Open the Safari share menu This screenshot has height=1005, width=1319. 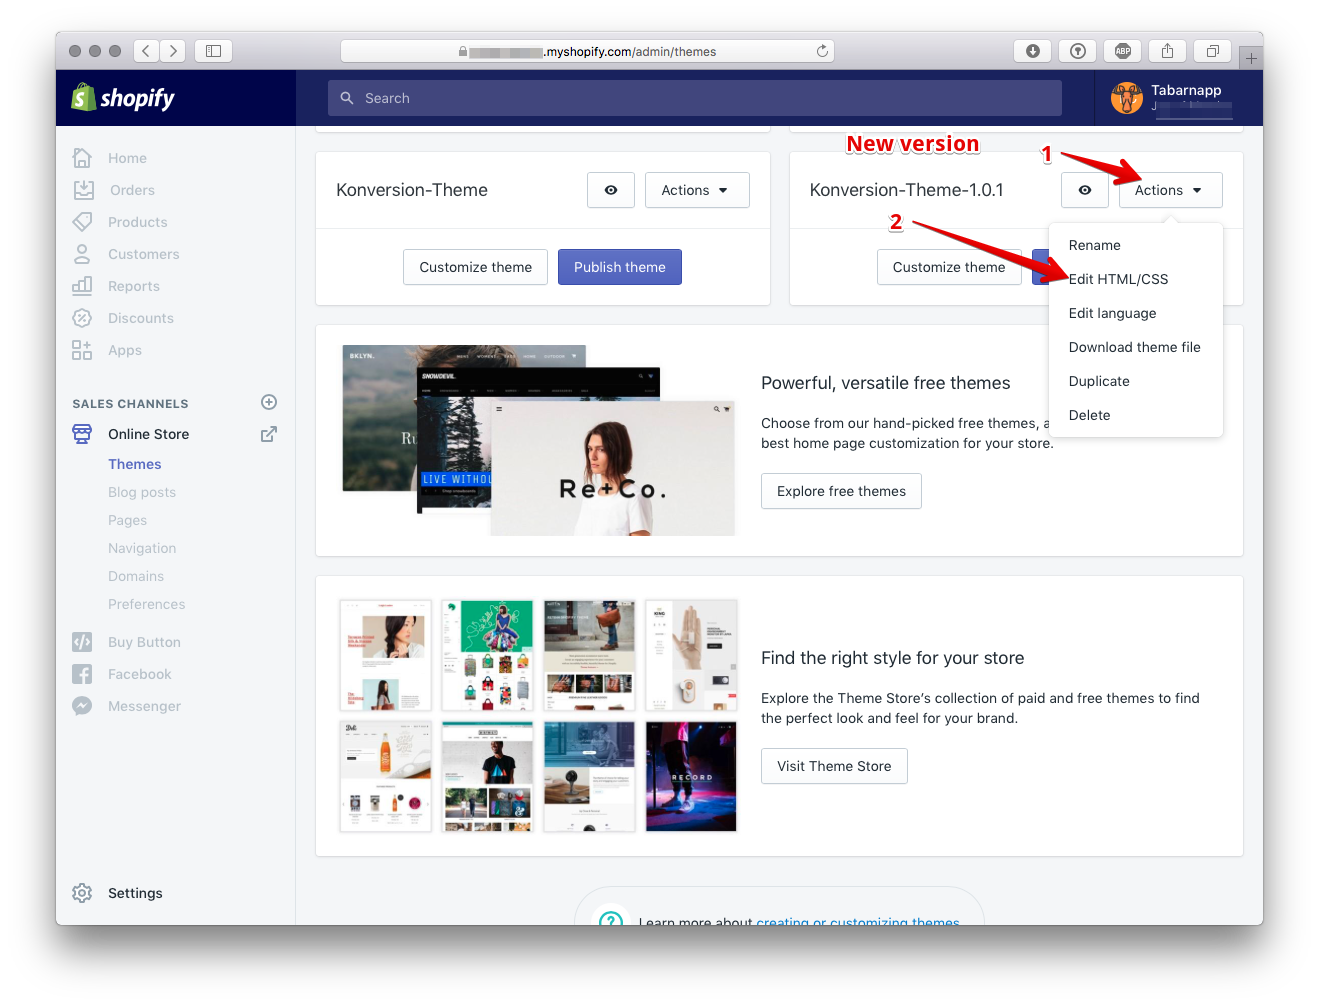tap(1167, 51)
